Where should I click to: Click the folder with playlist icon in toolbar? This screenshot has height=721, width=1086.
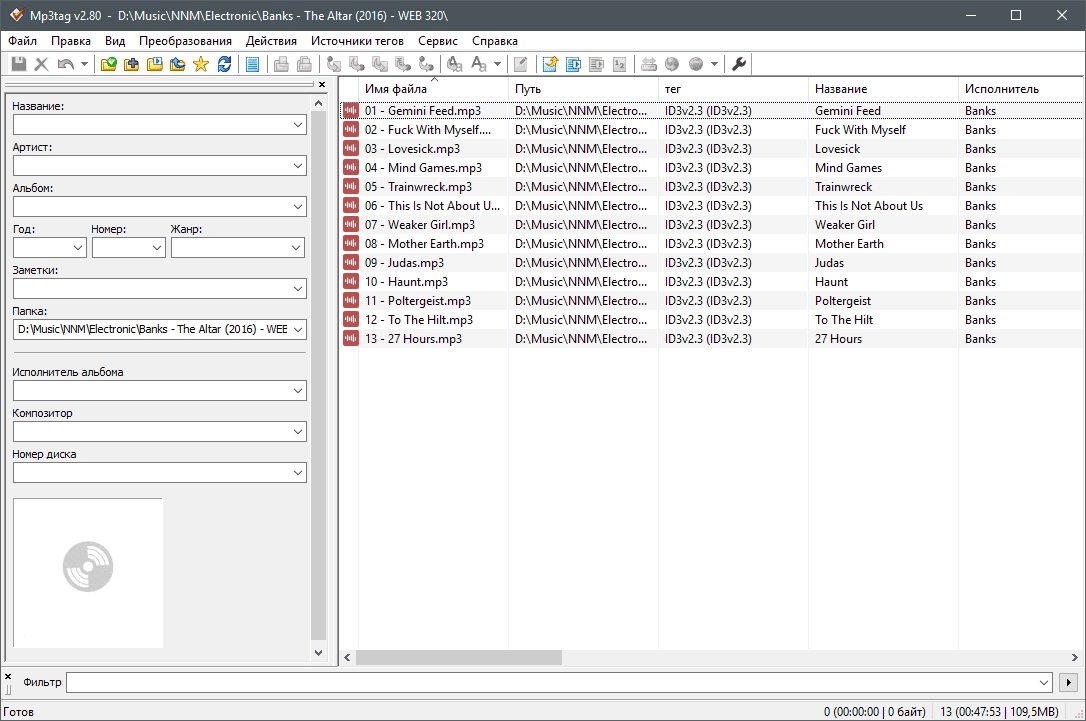[x=155, y=64]
